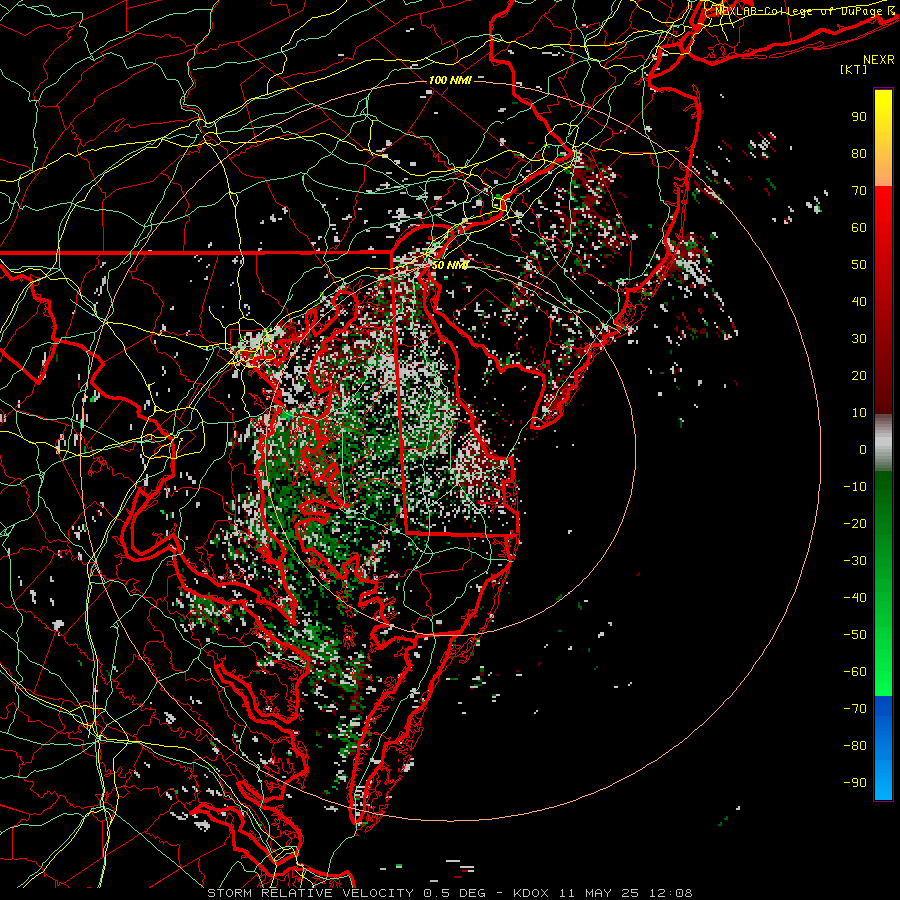Viewport: 900px width, 900px height.
Task: Click the 0 value on velocity scale
Action: point(863,450)
